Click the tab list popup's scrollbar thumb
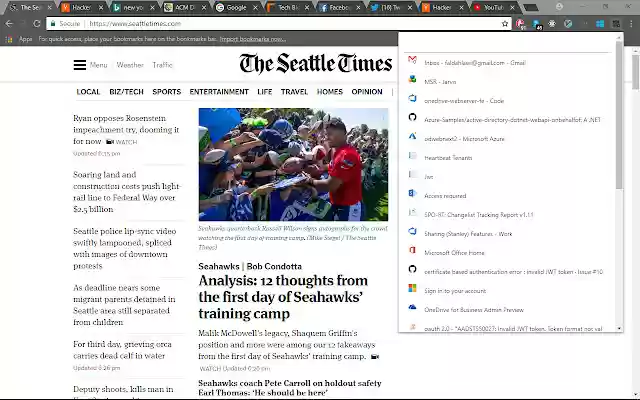 click(x=619, y=114)
